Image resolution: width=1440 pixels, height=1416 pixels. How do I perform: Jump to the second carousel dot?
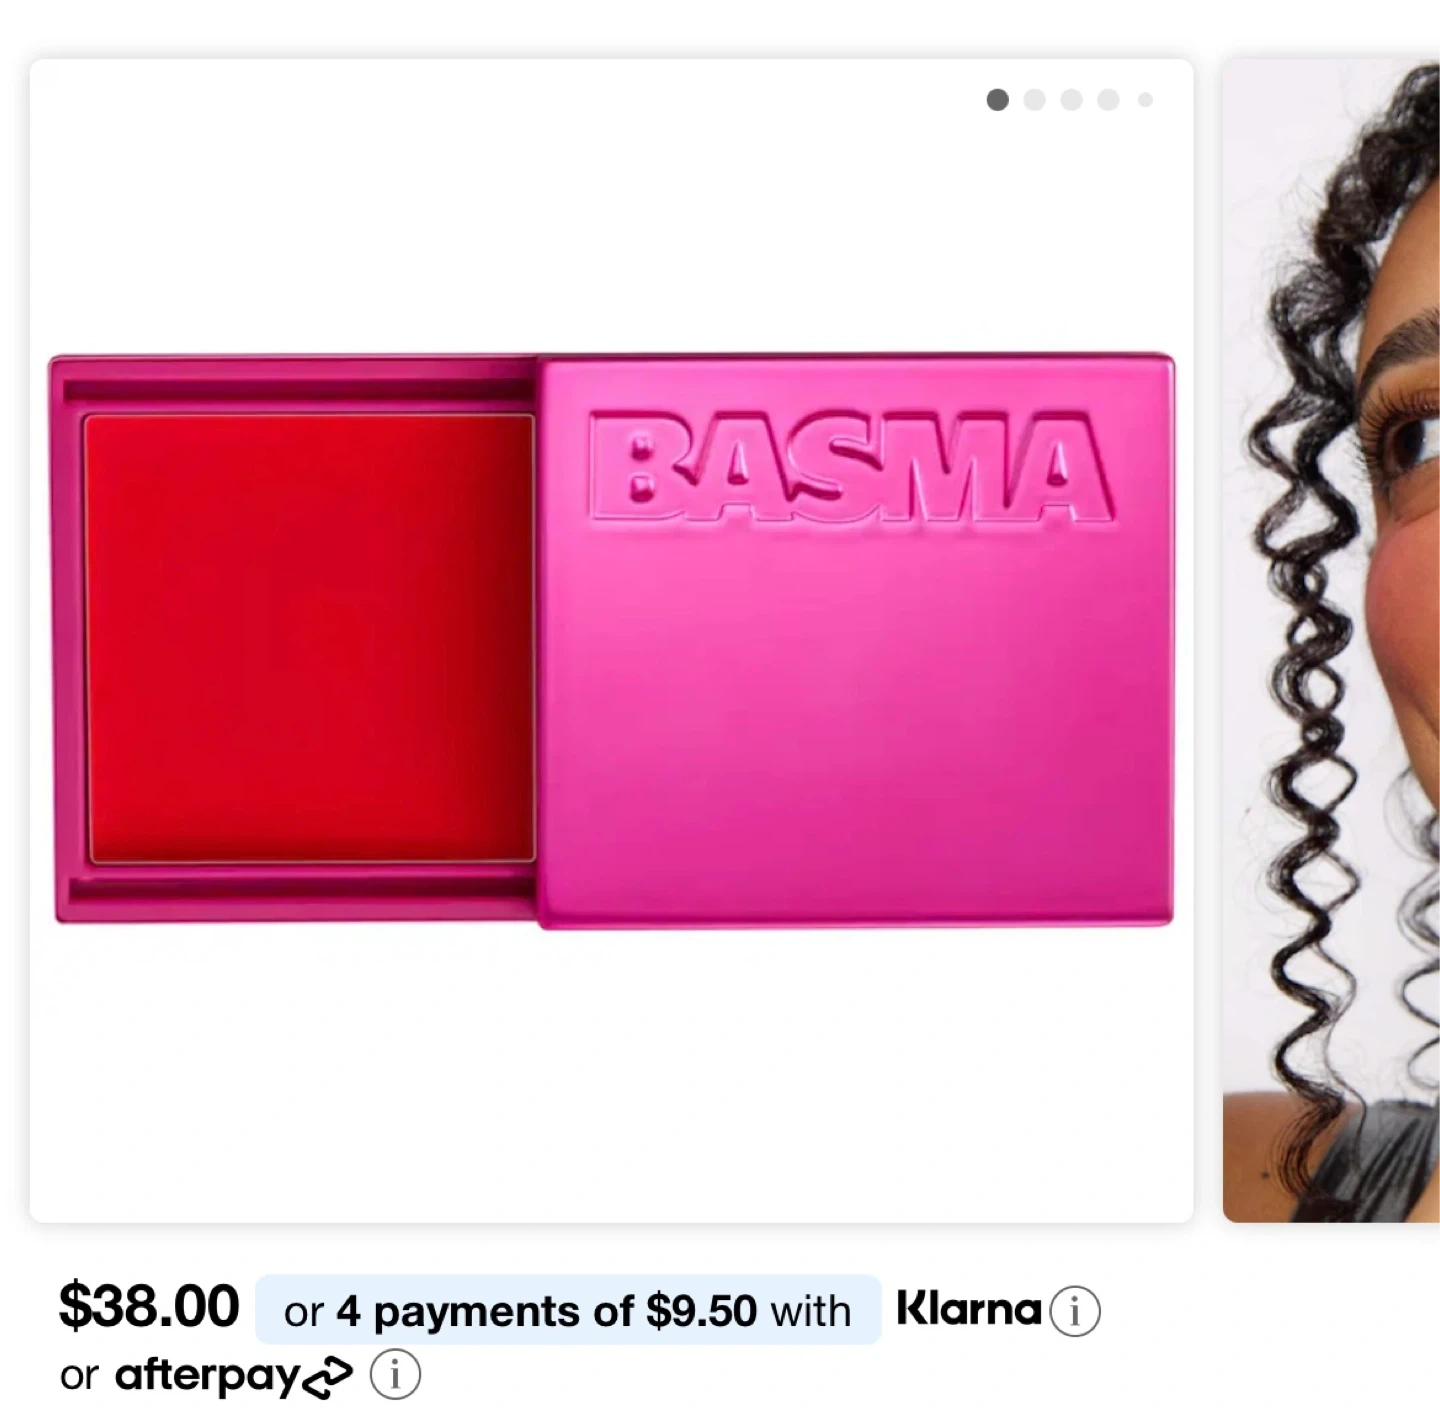[1034, 100]
